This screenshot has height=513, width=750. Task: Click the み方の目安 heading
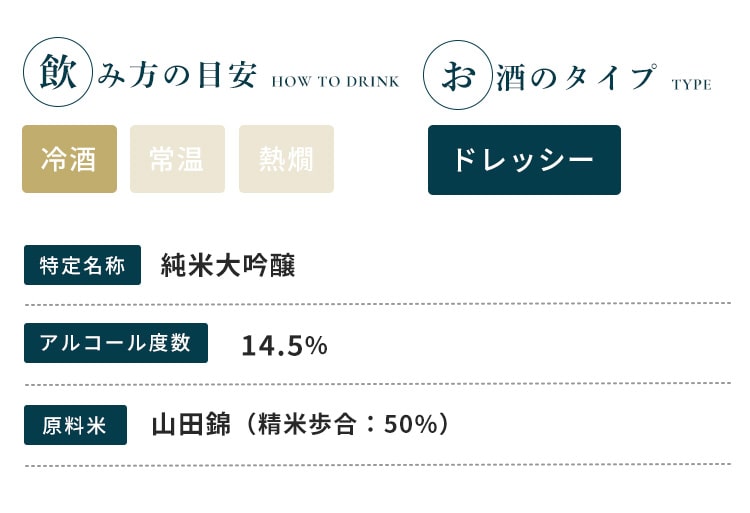(x=176, y=75)
